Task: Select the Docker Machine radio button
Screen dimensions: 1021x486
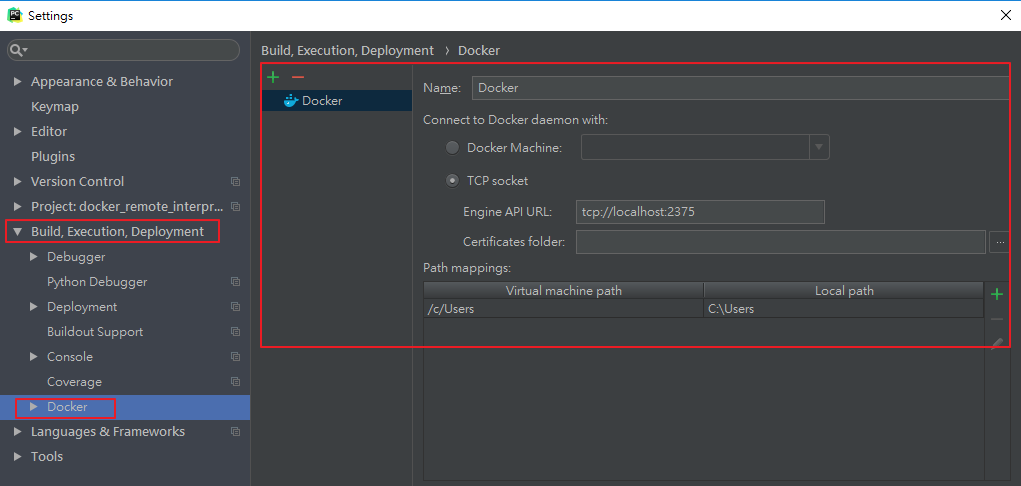Action: click(452, 148)
